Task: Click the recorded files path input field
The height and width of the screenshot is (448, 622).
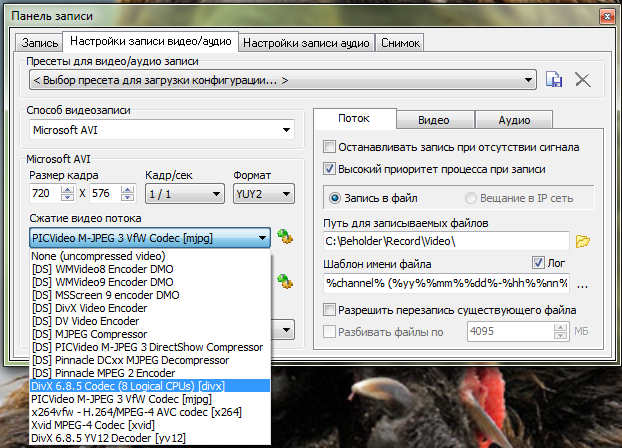Action: [x=445, y=241]
